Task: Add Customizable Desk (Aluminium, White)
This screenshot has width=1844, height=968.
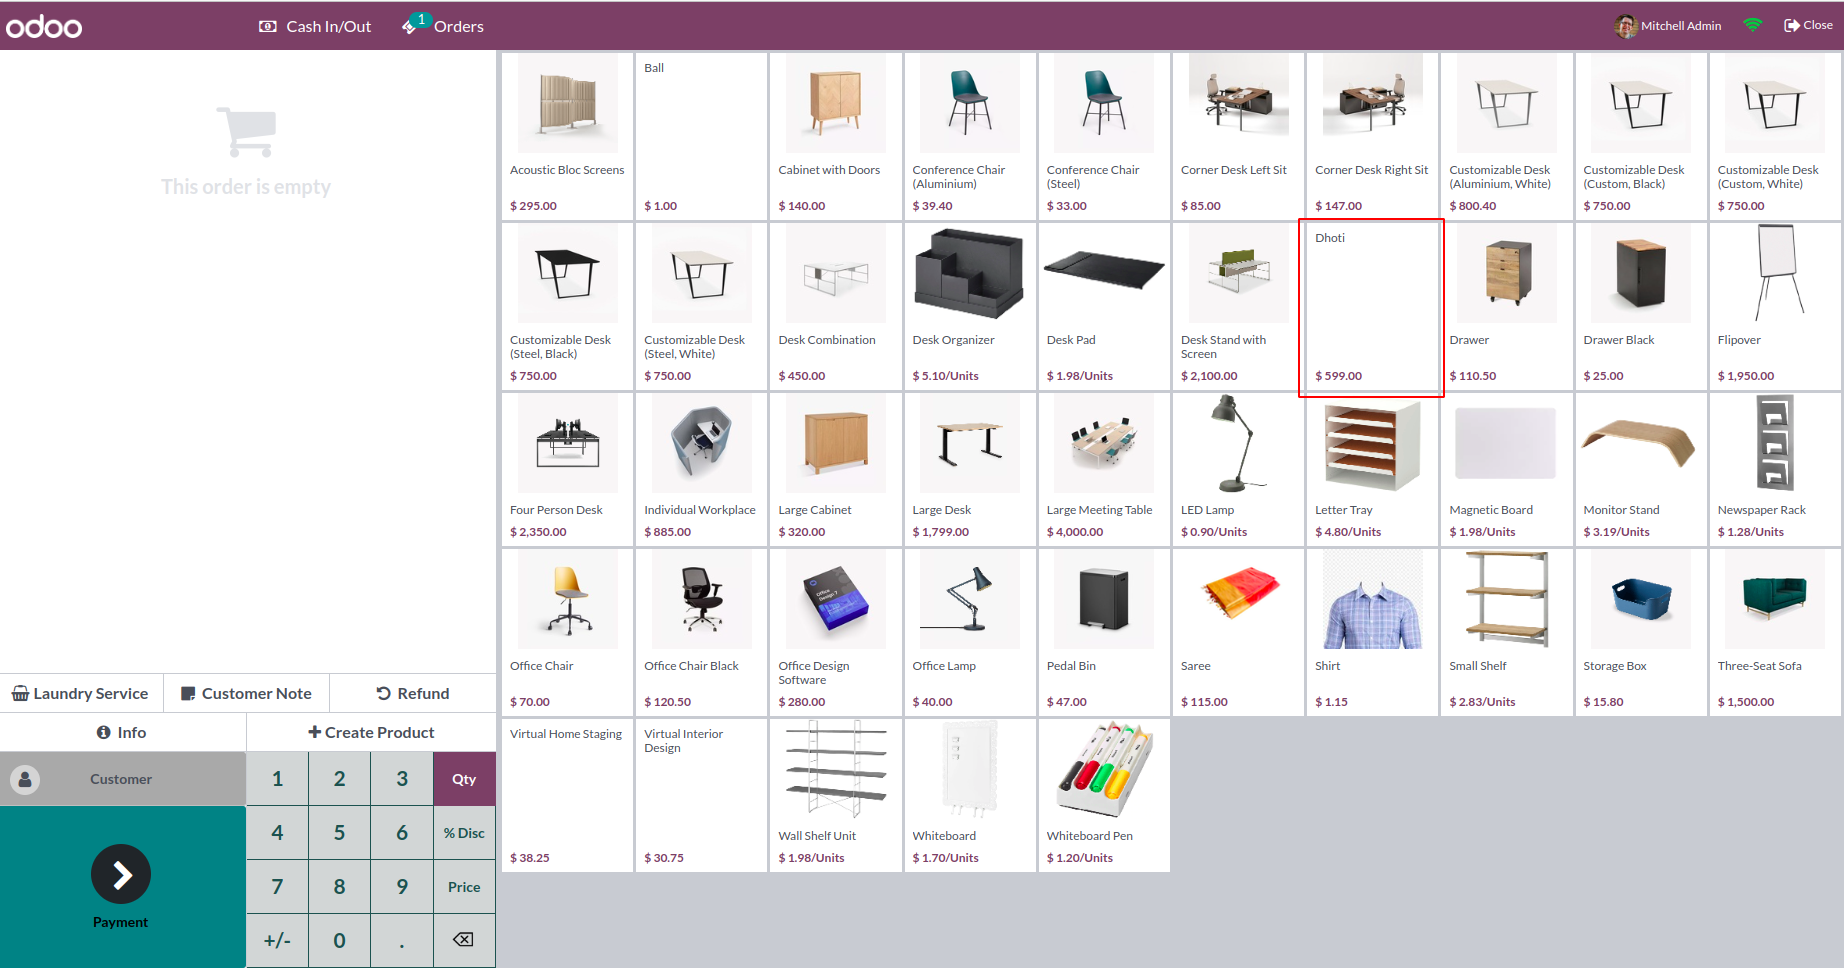Action: (1506, 136)
